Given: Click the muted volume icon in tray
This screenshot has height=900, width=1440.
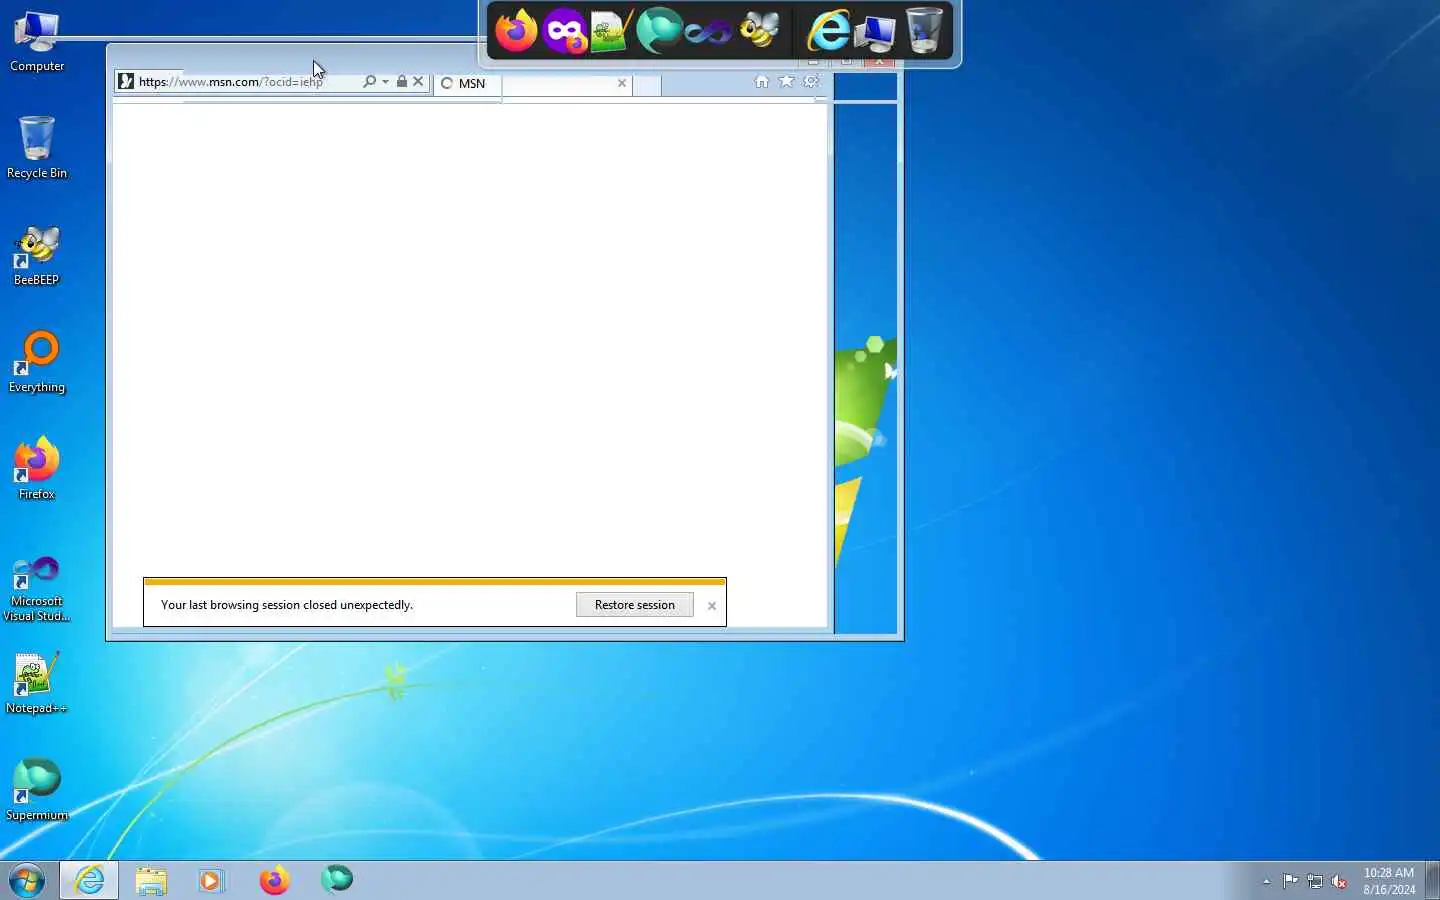Looking at the screenshot, I should [1339, 881].
